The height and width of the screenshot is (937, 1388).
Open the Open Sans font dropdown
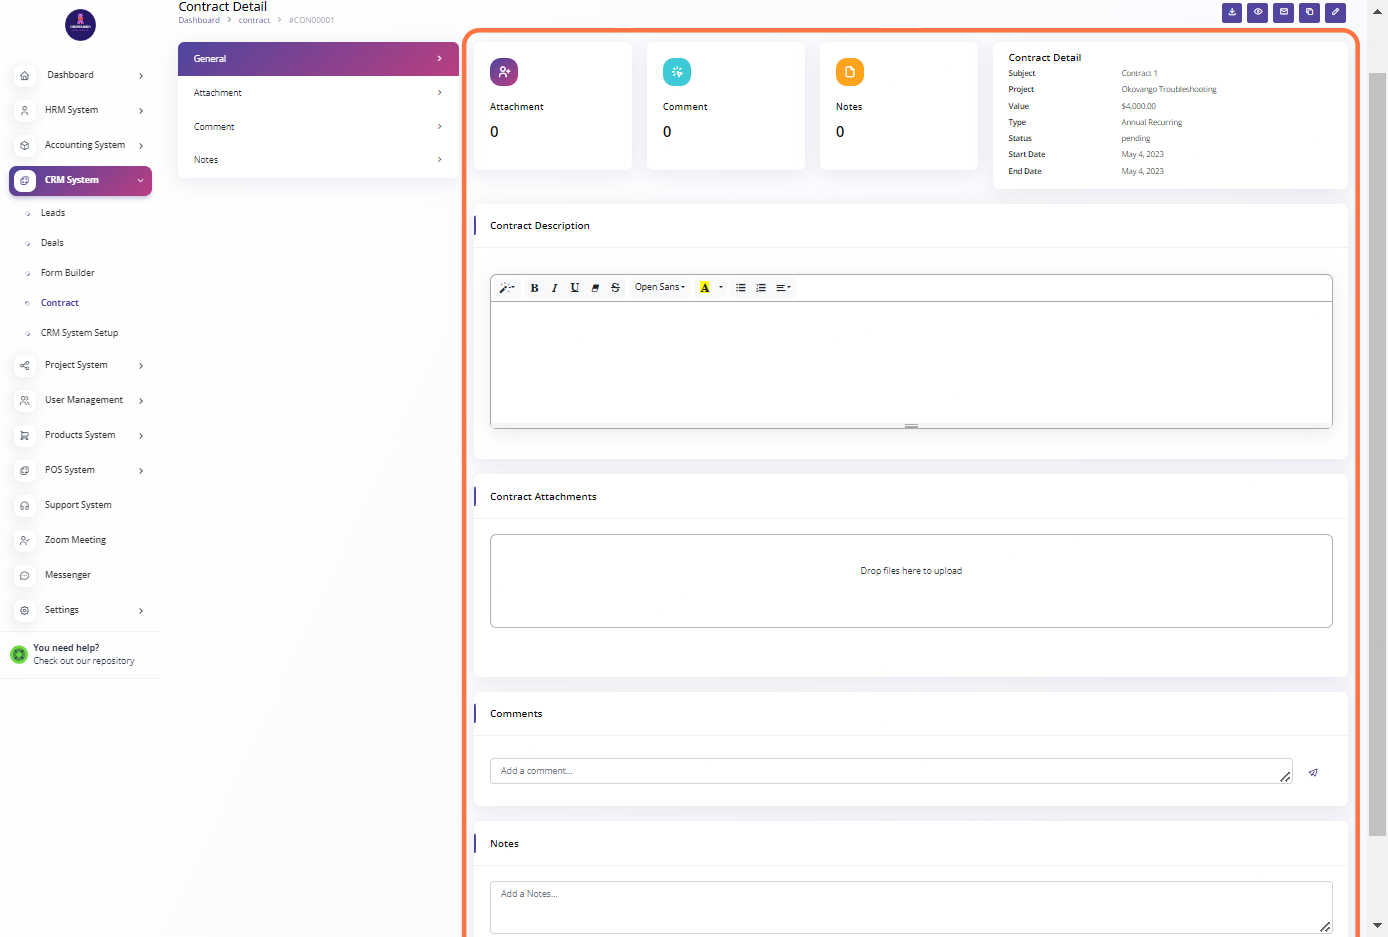click(x=660, y=288)
